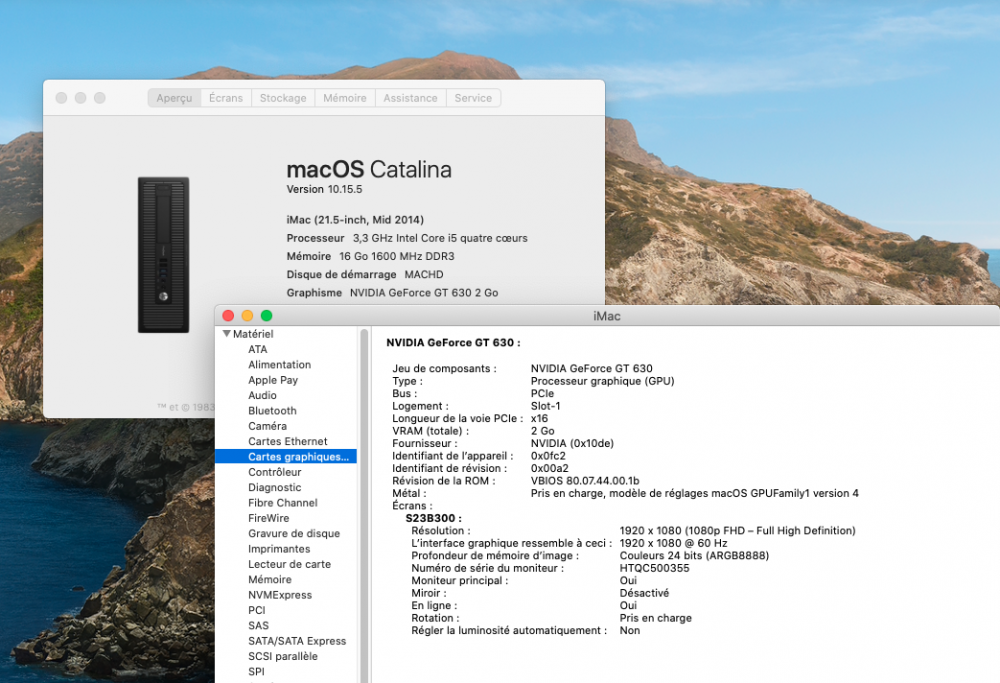The height and width of the screenshot is (683, 1000).
Task: Select SCSI parallèle in the sidebar
Action: tap(283, 656)
